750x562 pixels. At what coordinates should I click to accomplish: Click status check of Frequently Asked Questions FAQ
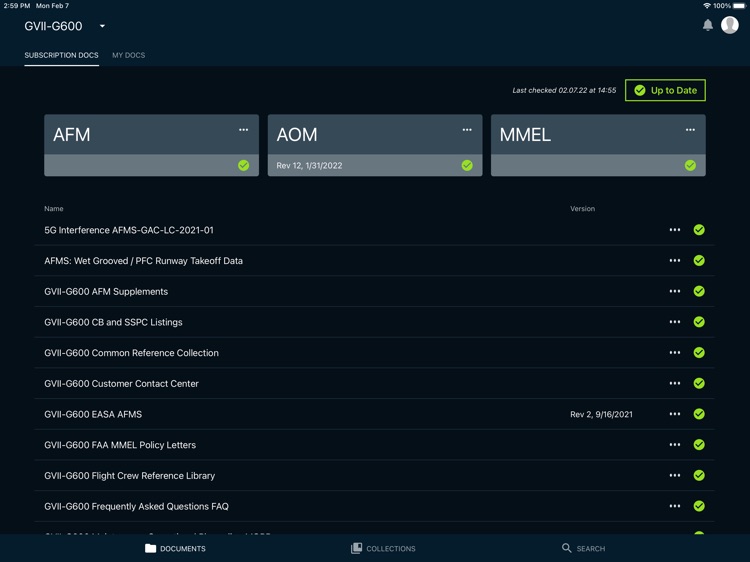[x=699, y=506]
